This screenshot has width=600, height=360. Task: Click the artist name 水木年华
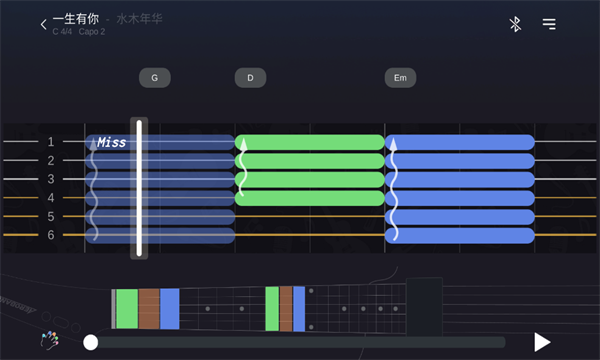point(139,19)
